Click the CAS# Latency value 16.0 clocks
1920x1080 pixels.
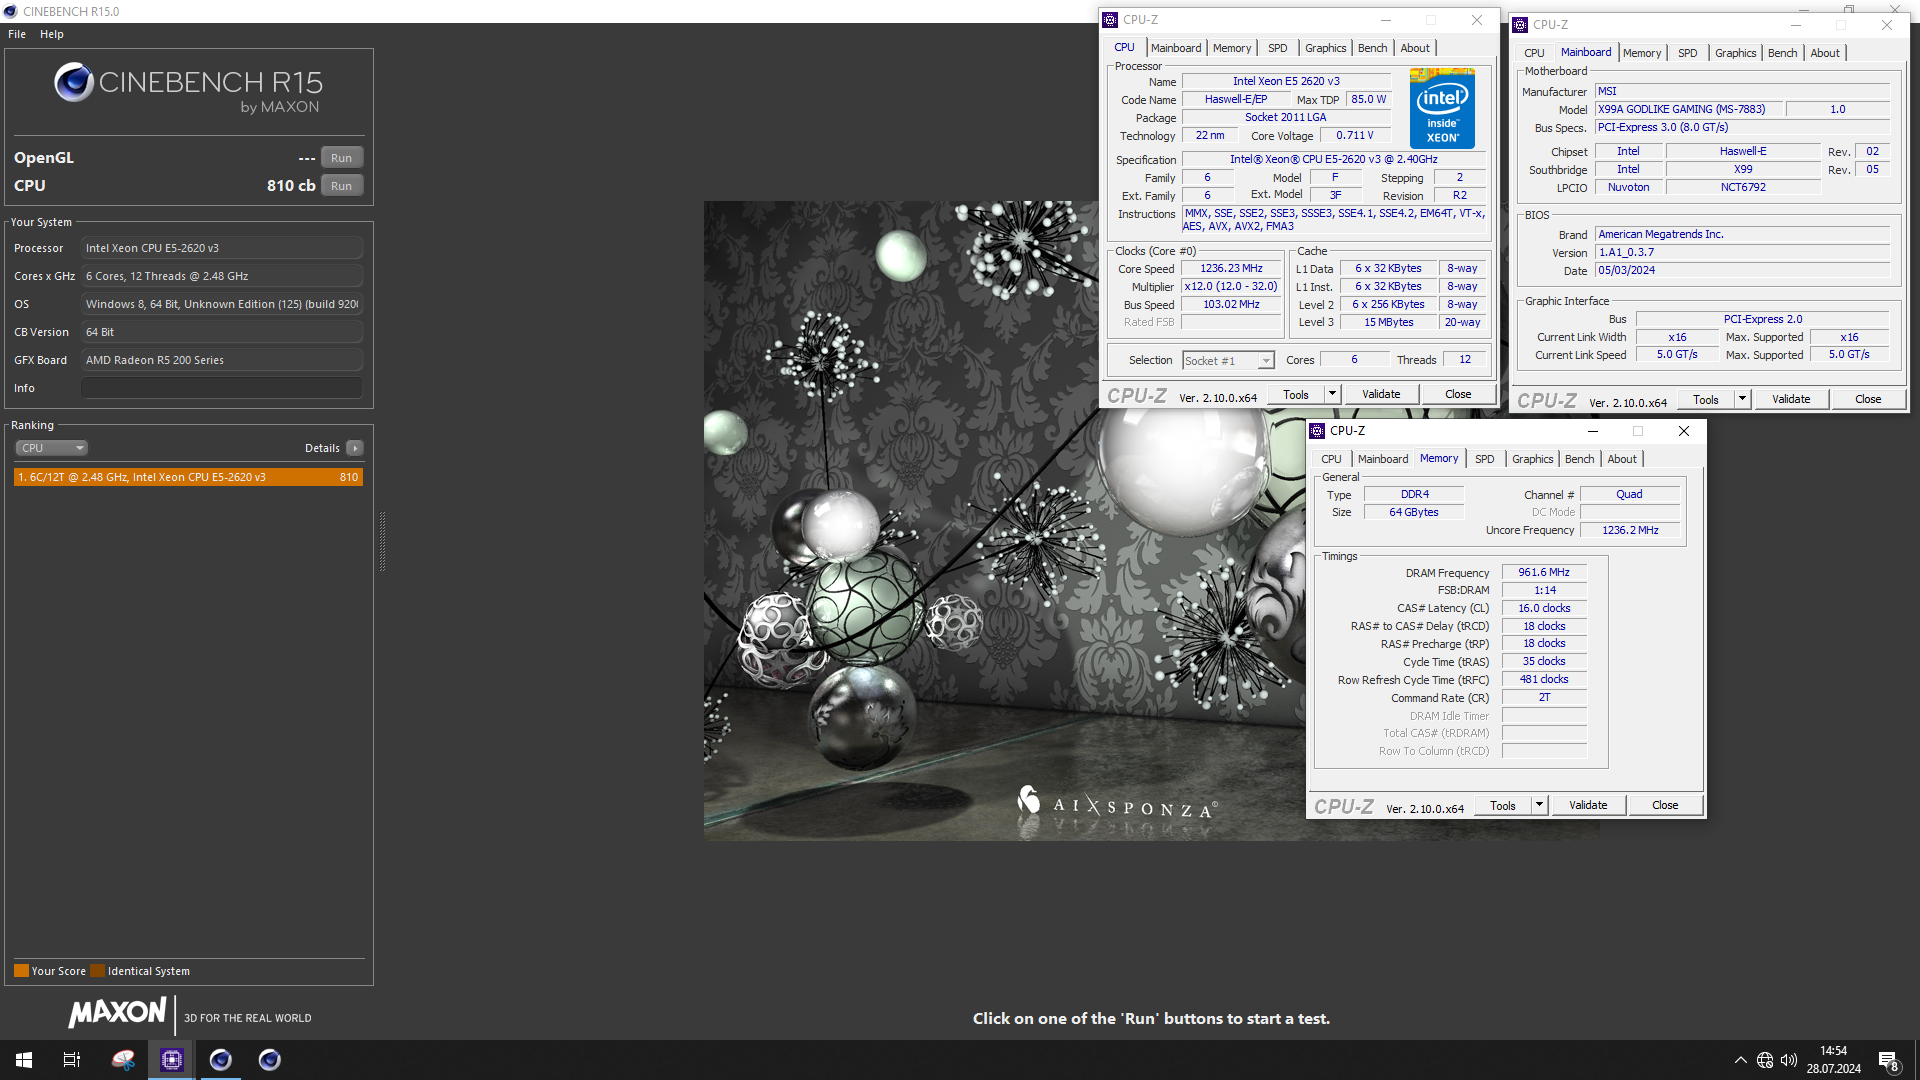[1544, 608]
